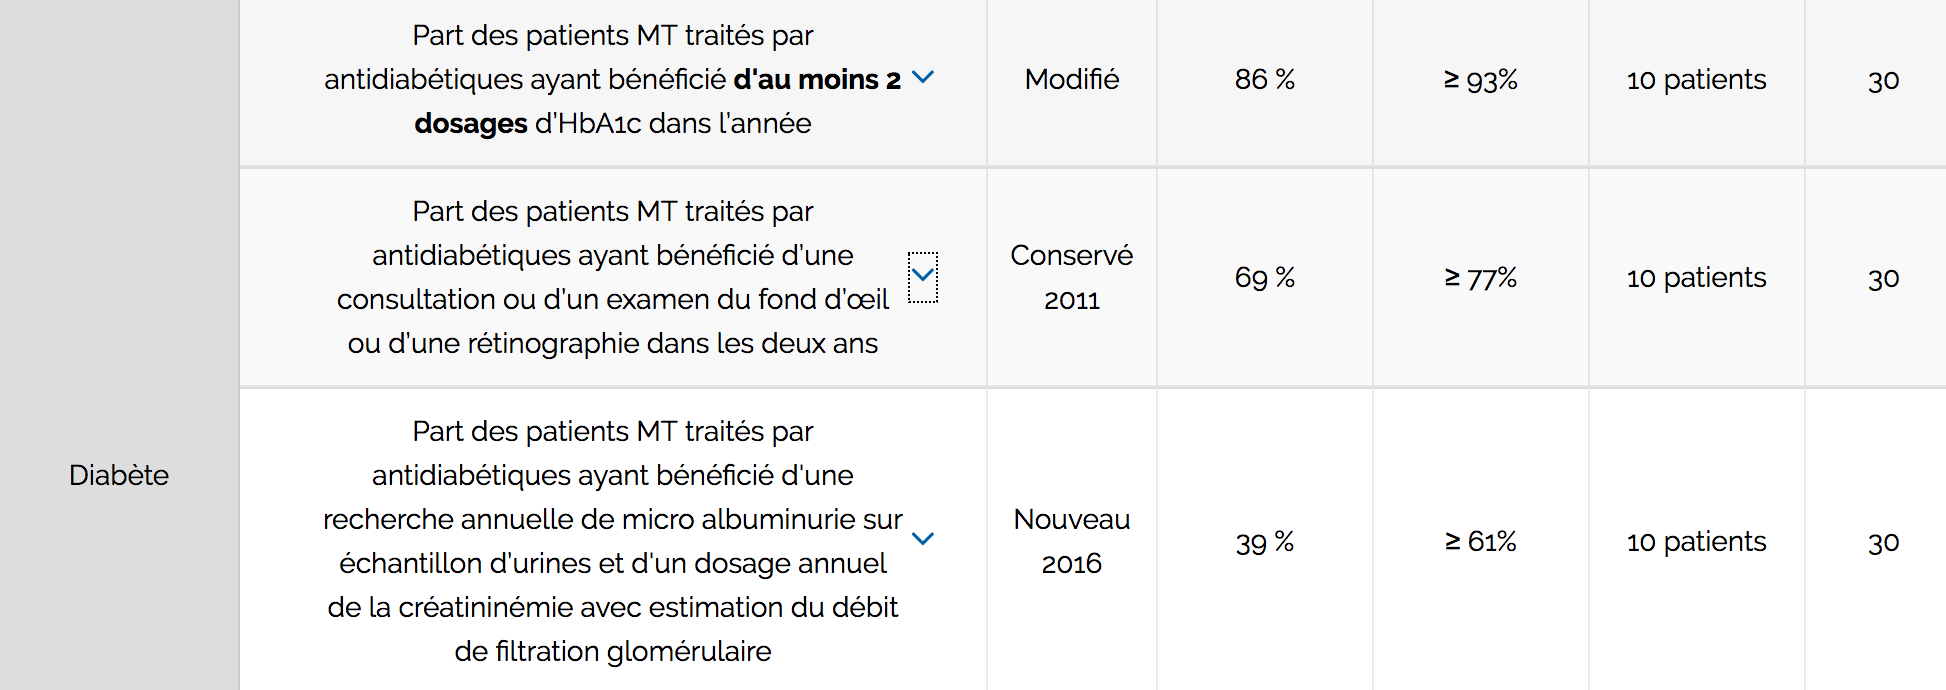Click the HbA1c dosages indicator description text

[613, 80]
